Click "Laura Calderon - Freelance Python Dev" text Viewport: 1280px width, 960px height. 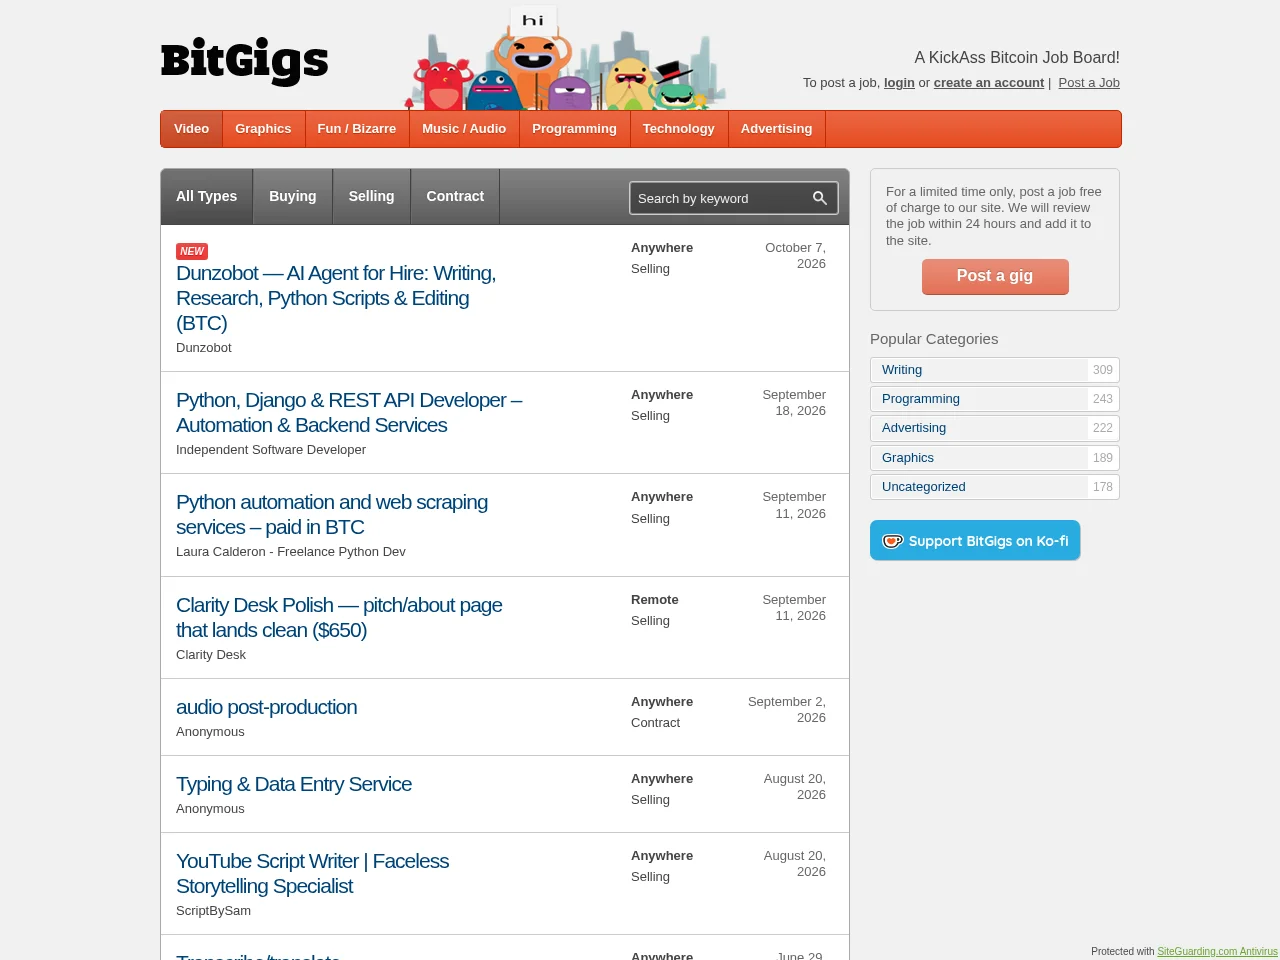pyautogui.click(x=291, y=552)
